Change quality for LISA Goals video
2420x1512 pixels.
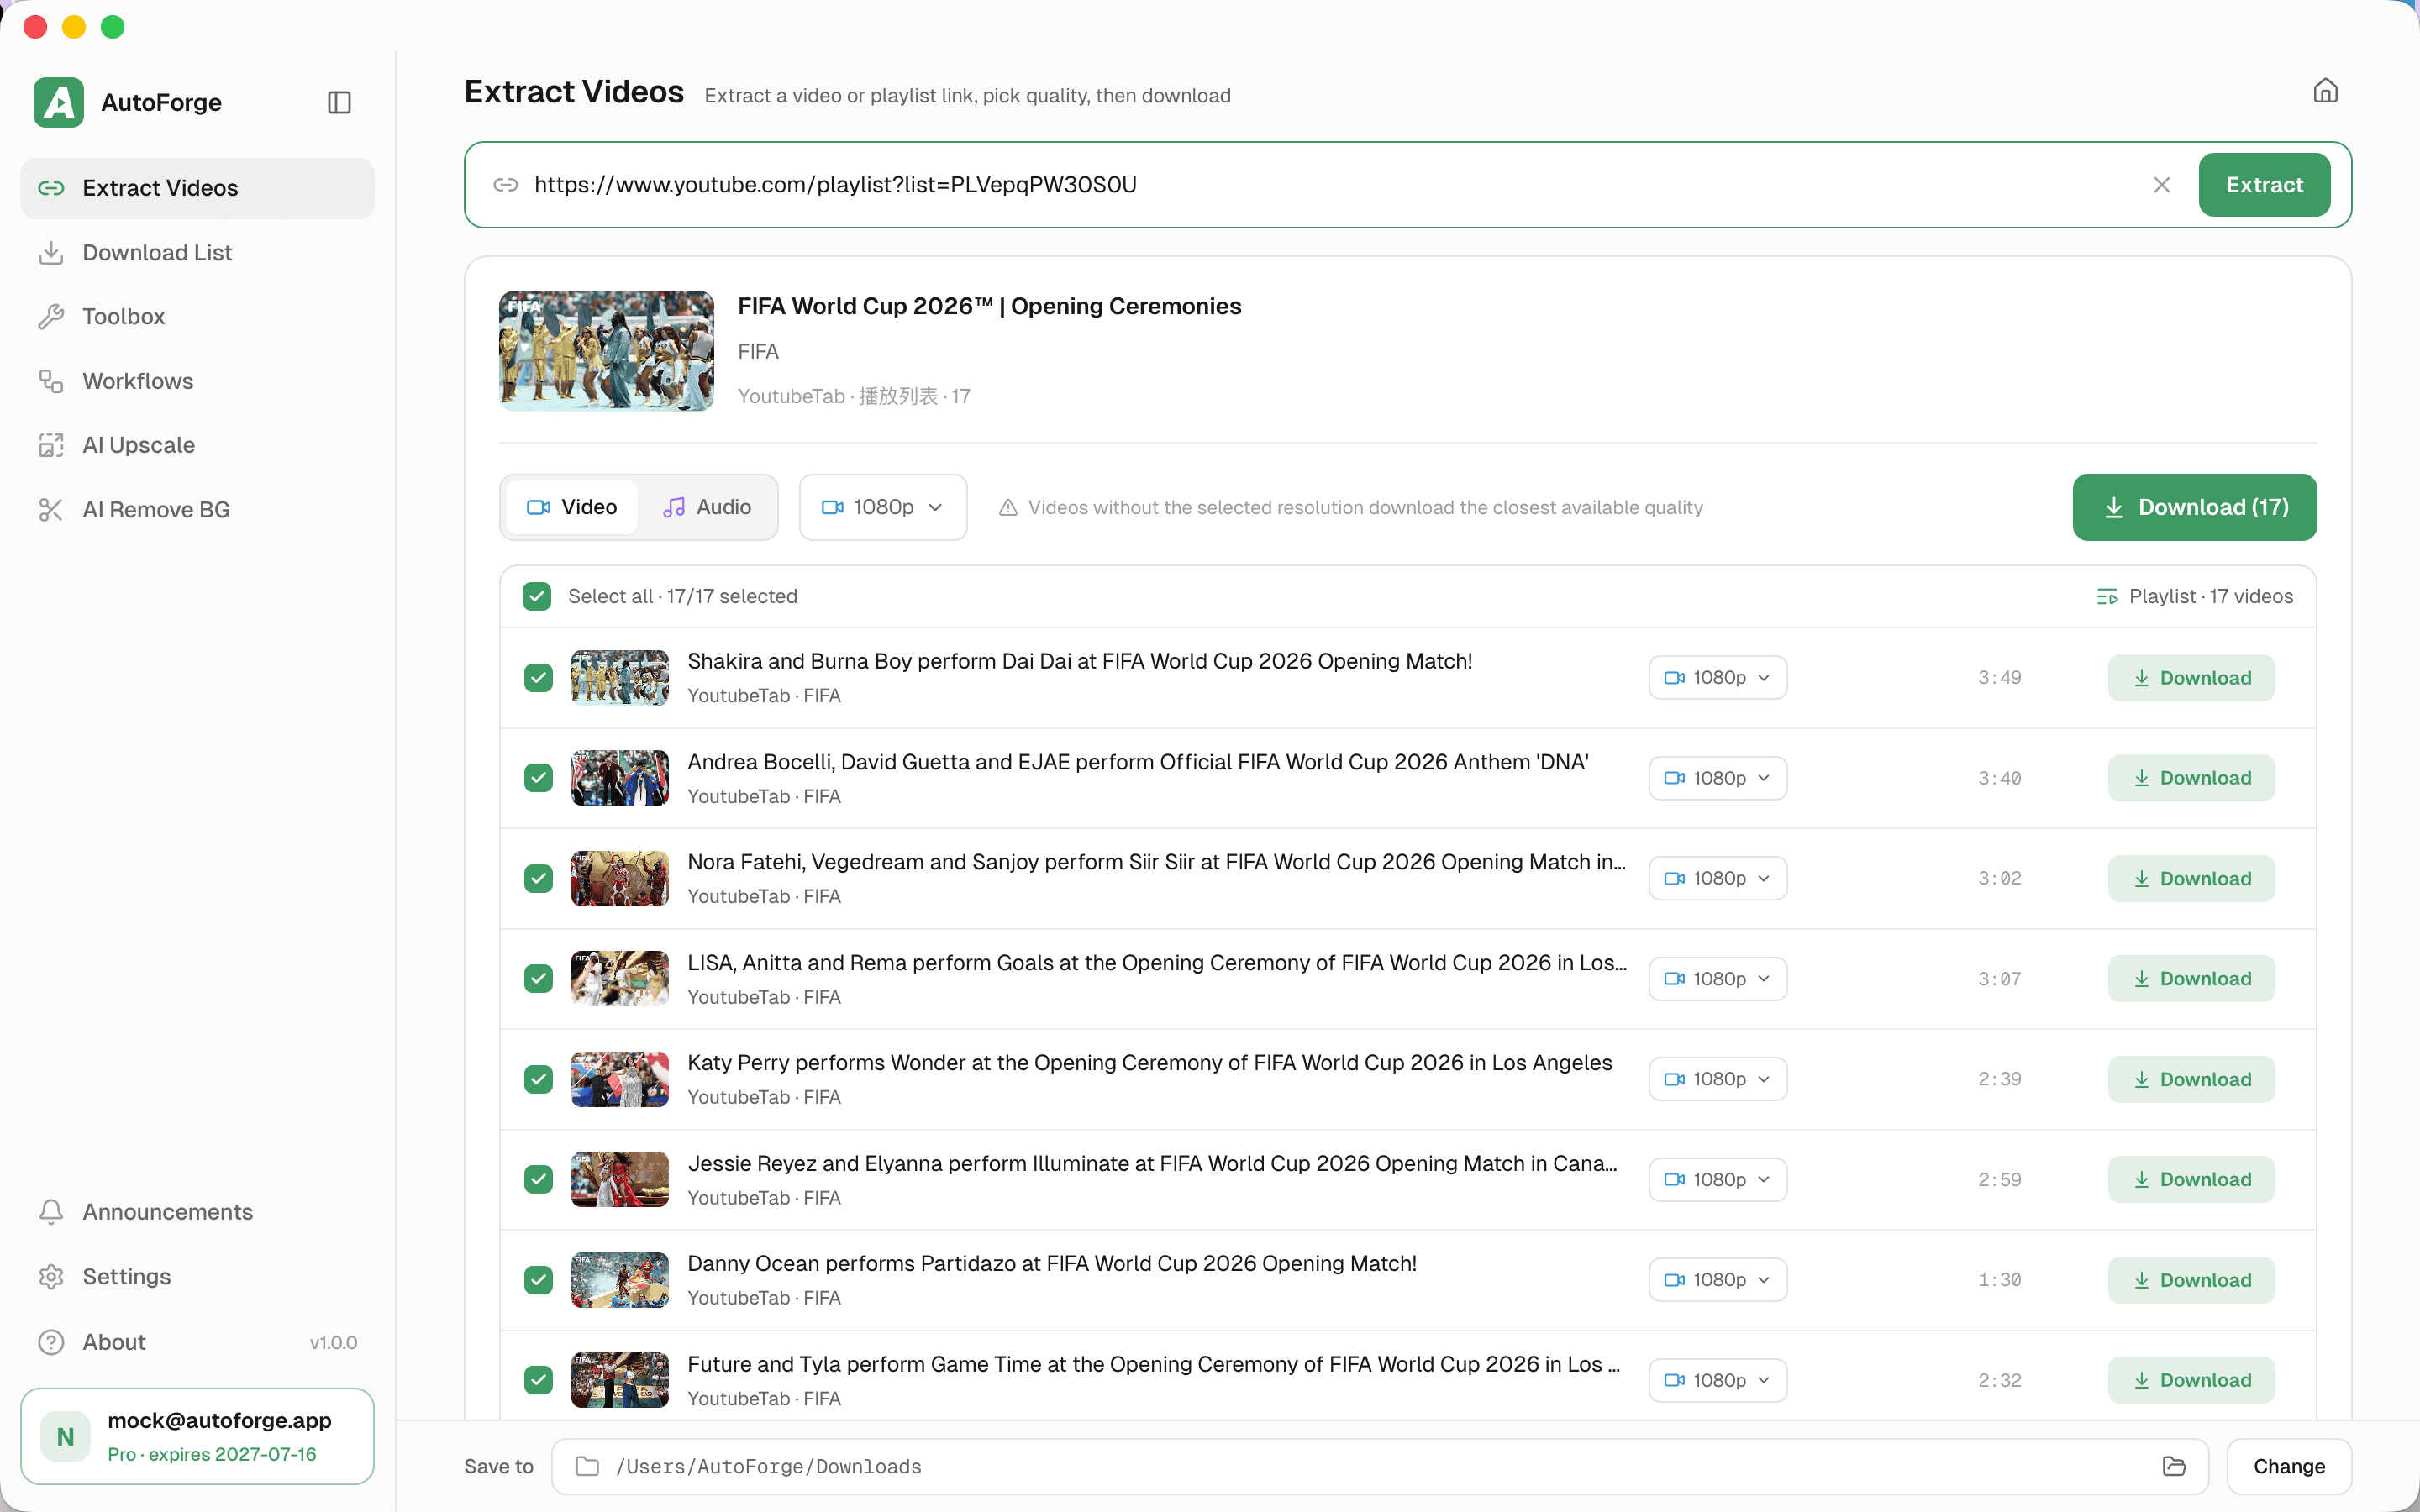1718,979
